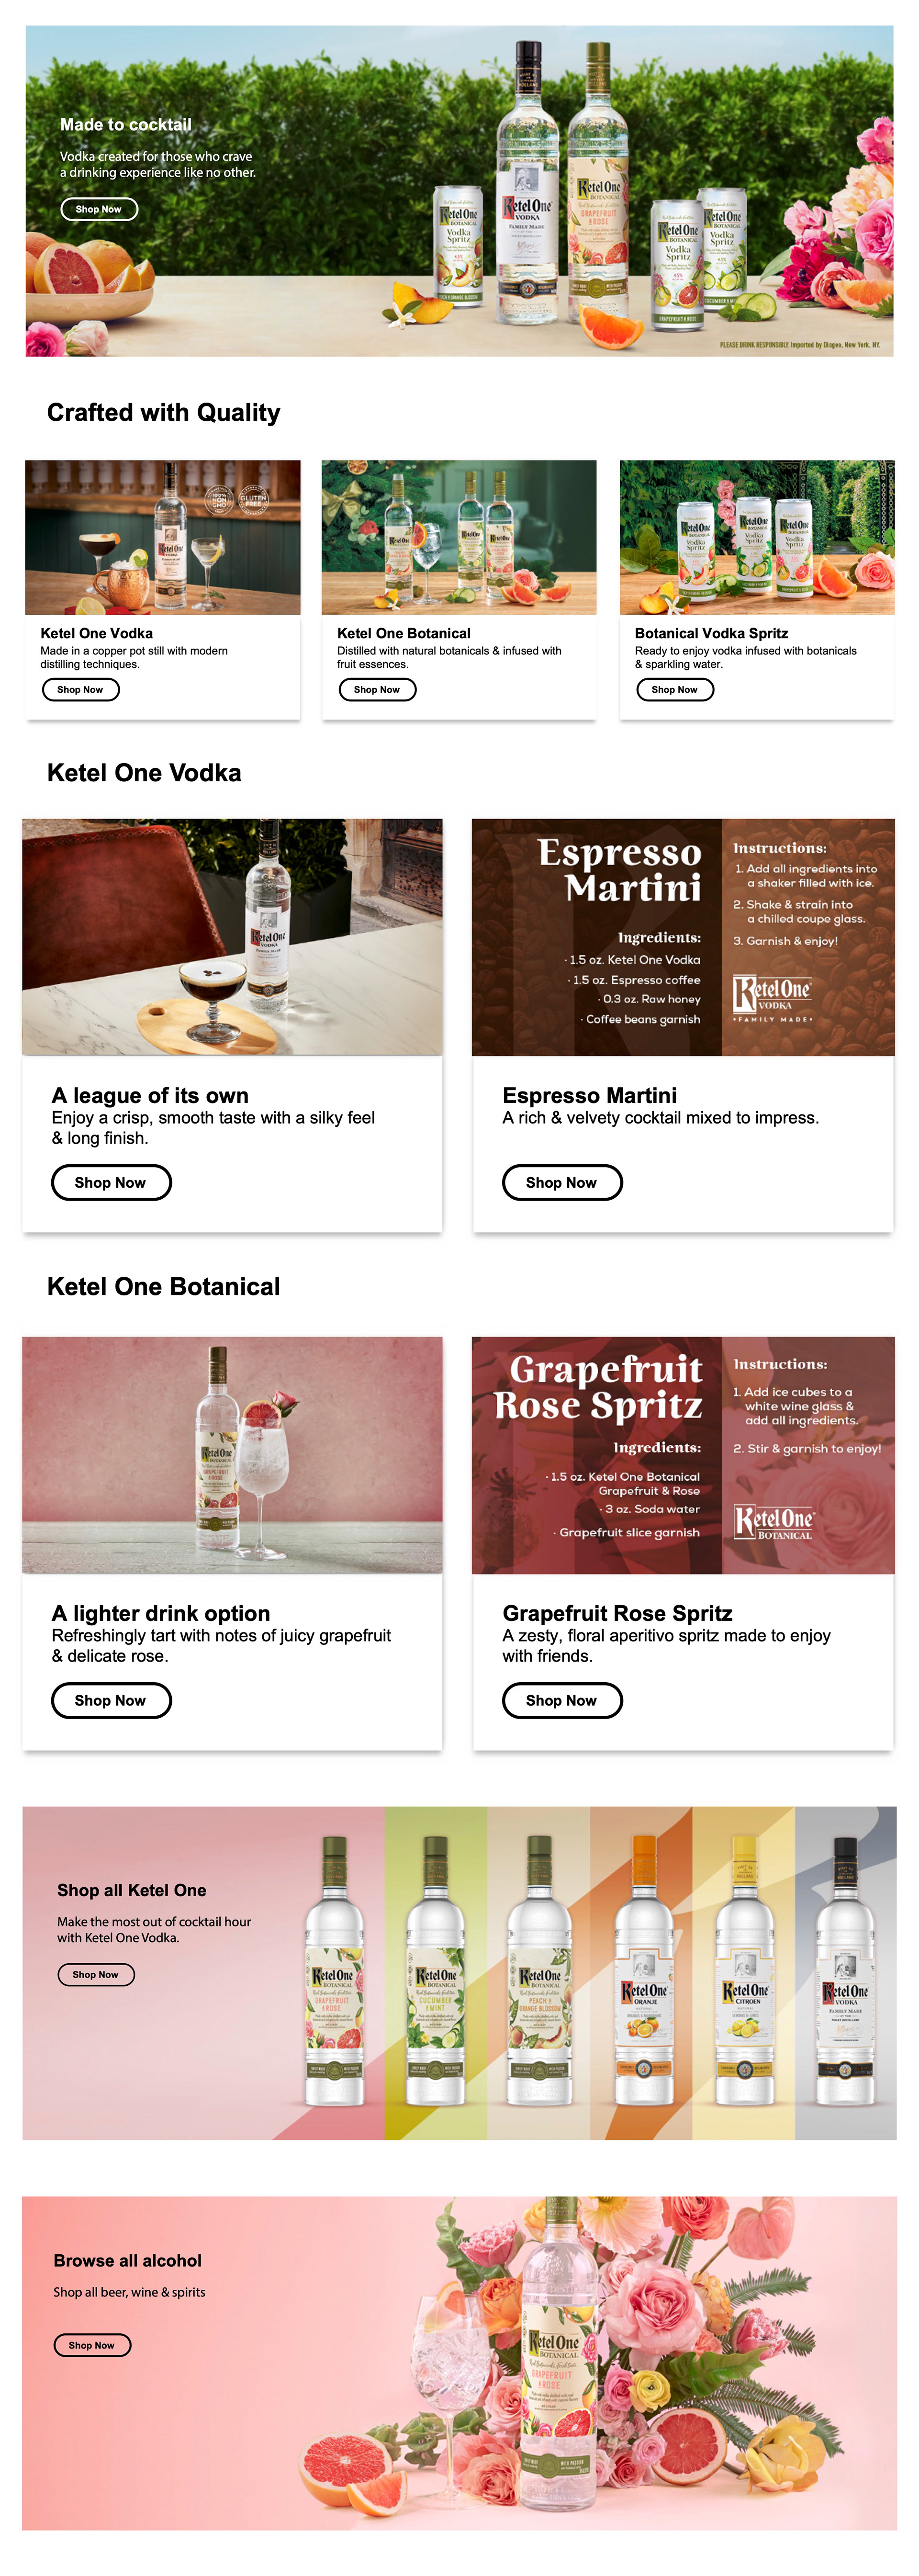
Task: Click Shop Now under Espresso Martini description
Action: 562,1182
